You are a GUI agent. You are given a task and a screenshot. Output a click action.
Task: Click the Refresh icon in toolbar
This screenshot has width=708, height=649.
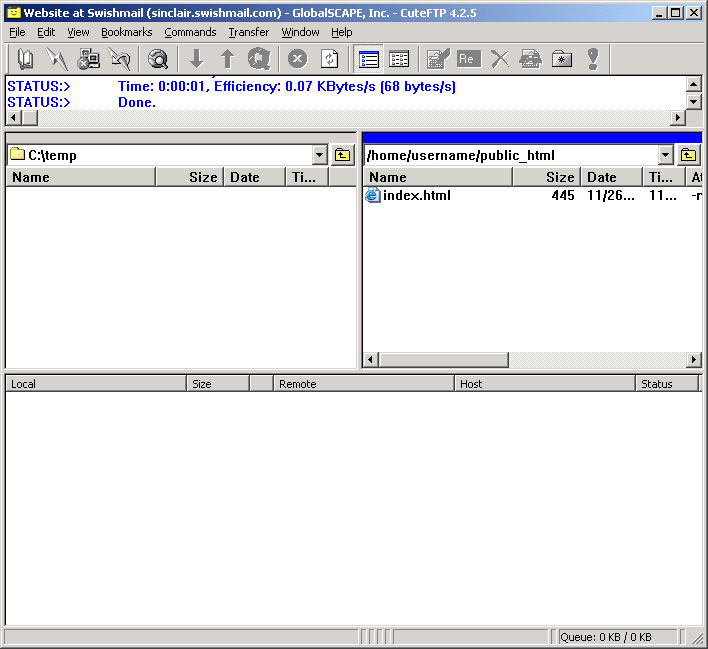329,59
